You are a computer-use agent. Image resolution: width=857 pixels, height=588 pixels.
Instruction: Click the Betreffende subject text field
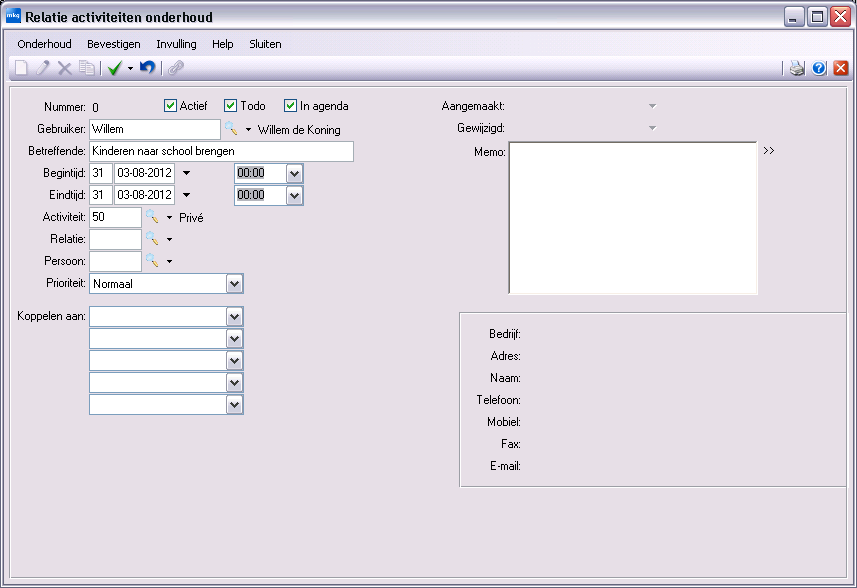[221, 151]
